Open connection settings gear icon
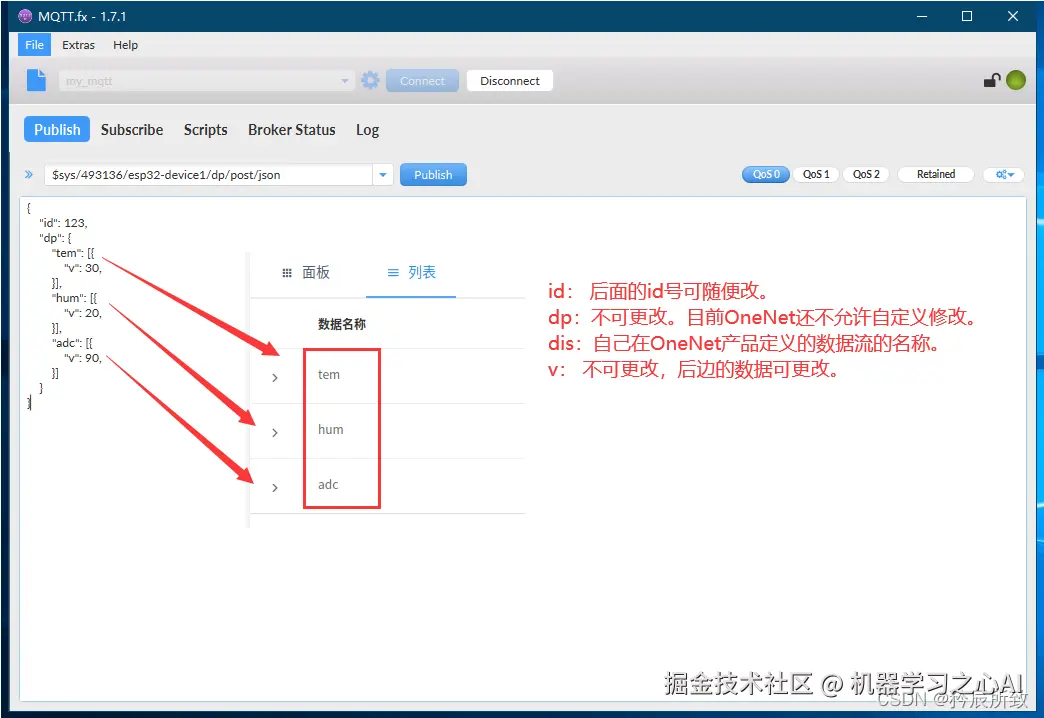Image resolution: width=1044 pixels, height=718 pixels. pos(370,81)
